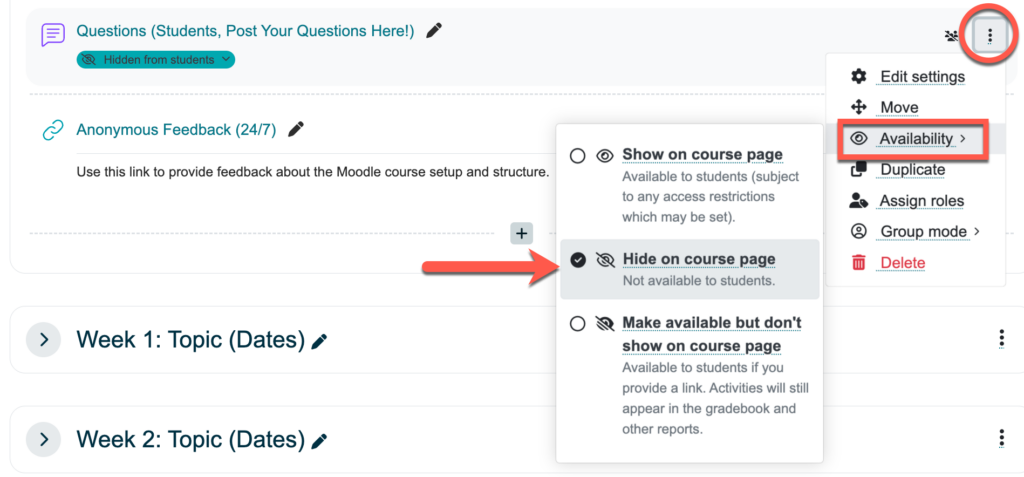This screenshot has height=477, width=1024.
Task: Expand the Week 2 section chevron
Action: [x=43, y=440]
